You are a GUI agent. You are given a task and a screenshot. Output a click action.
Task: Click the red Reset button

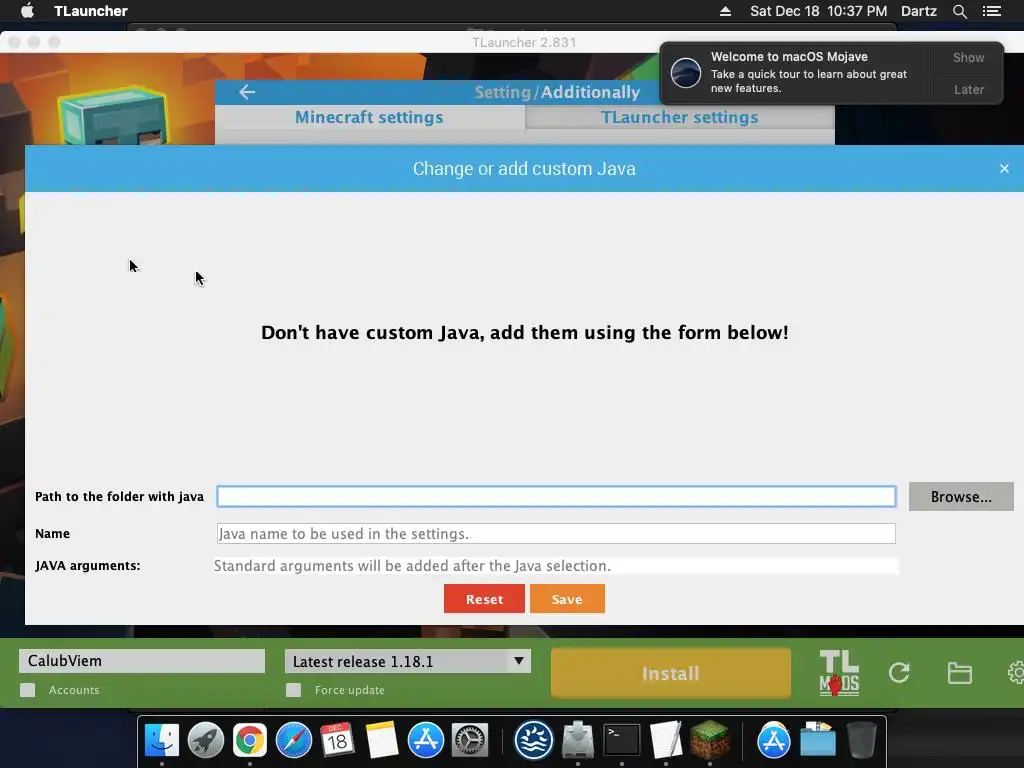coord(484,599)
